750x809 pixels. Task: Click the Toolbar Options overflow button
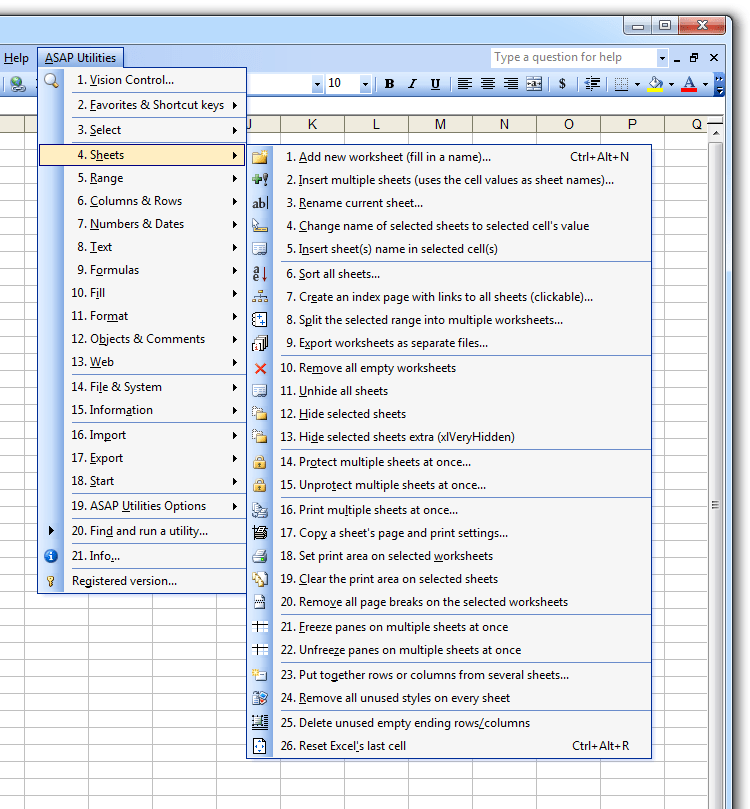click(719, 84)
